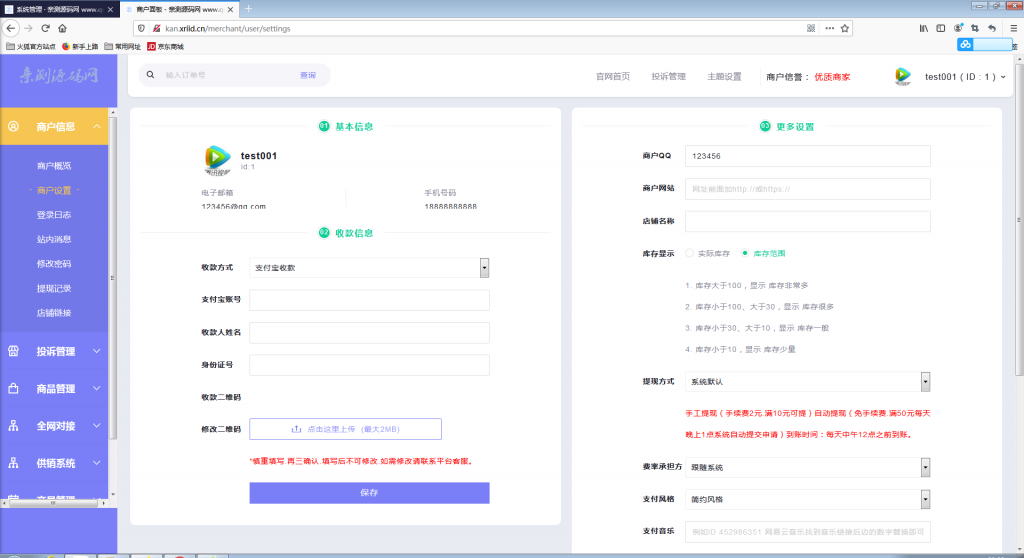Open 修改密码 in the sidebar menu
The height and width of the screenshot is (558, 1024).
pyautogui.click(x=54, y=264)
